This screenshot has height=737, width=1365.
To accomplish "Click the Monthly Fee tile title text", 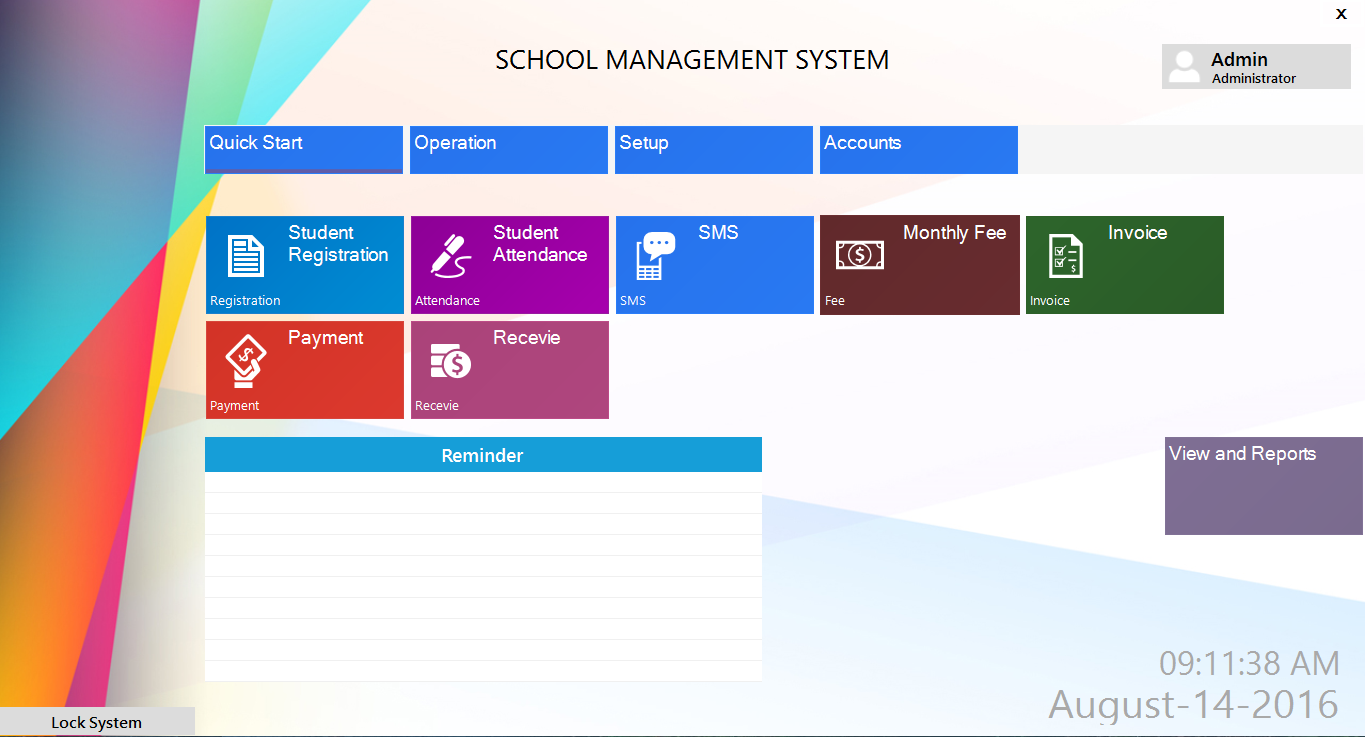I will tap(954, 233).
